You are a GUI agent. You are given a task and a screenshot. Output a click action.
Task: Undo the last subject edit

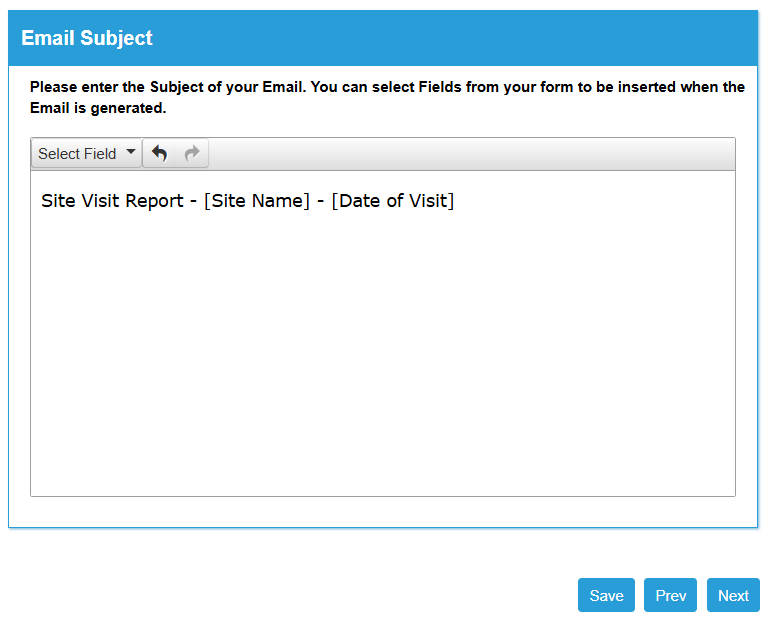[160, 154]
